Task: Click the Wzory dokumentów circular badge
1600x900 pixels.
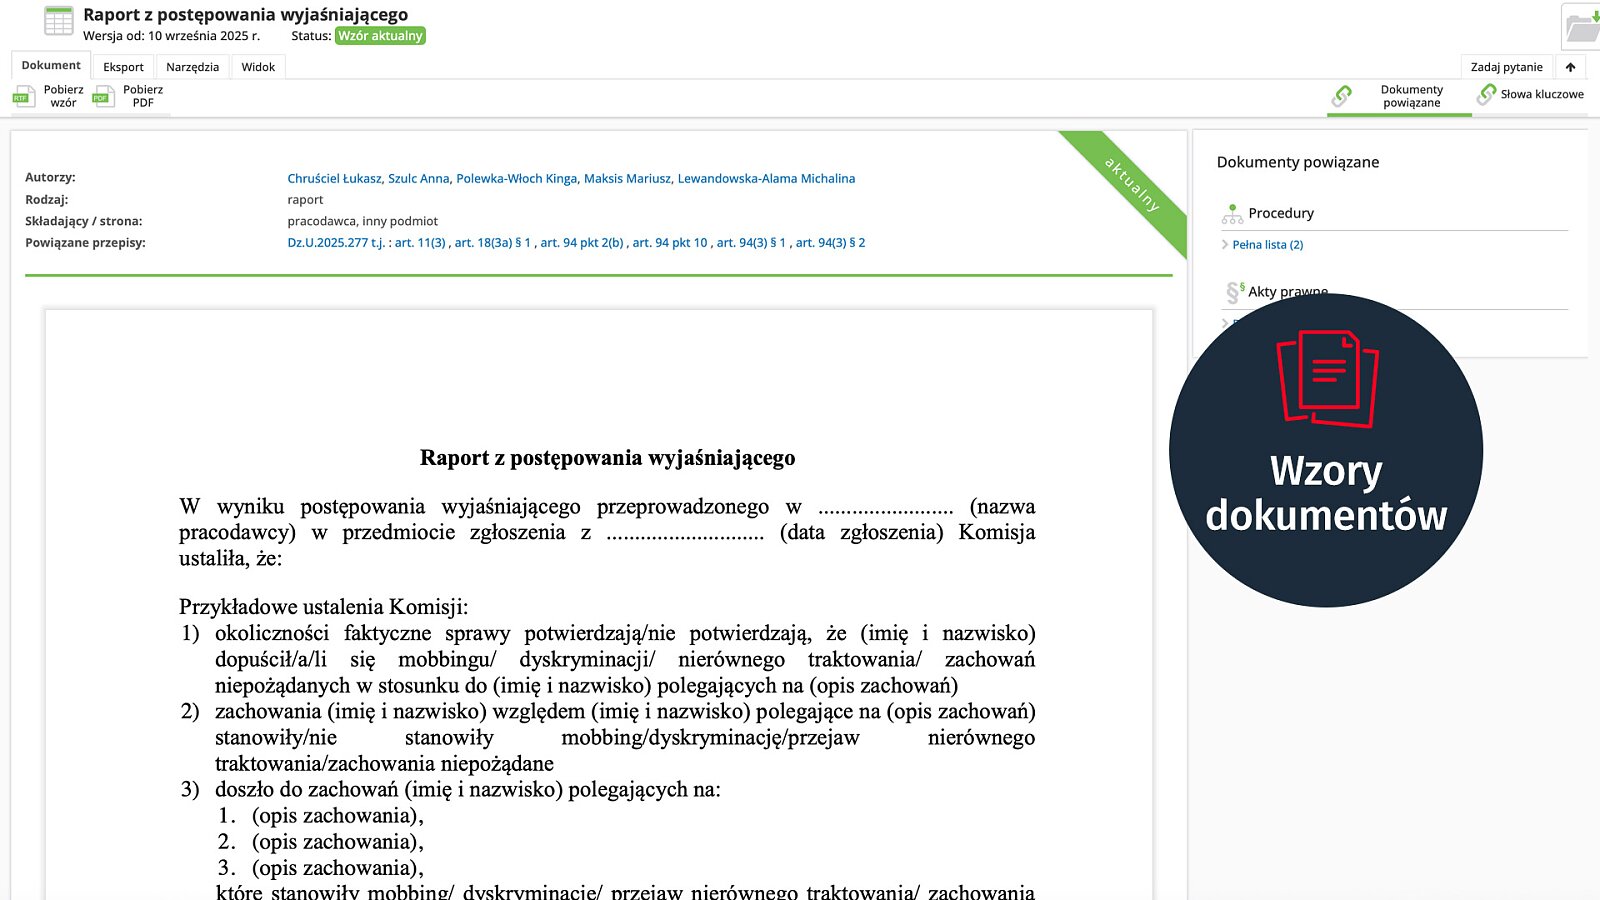Action: pyautogui.click(x=1325, y=450)
